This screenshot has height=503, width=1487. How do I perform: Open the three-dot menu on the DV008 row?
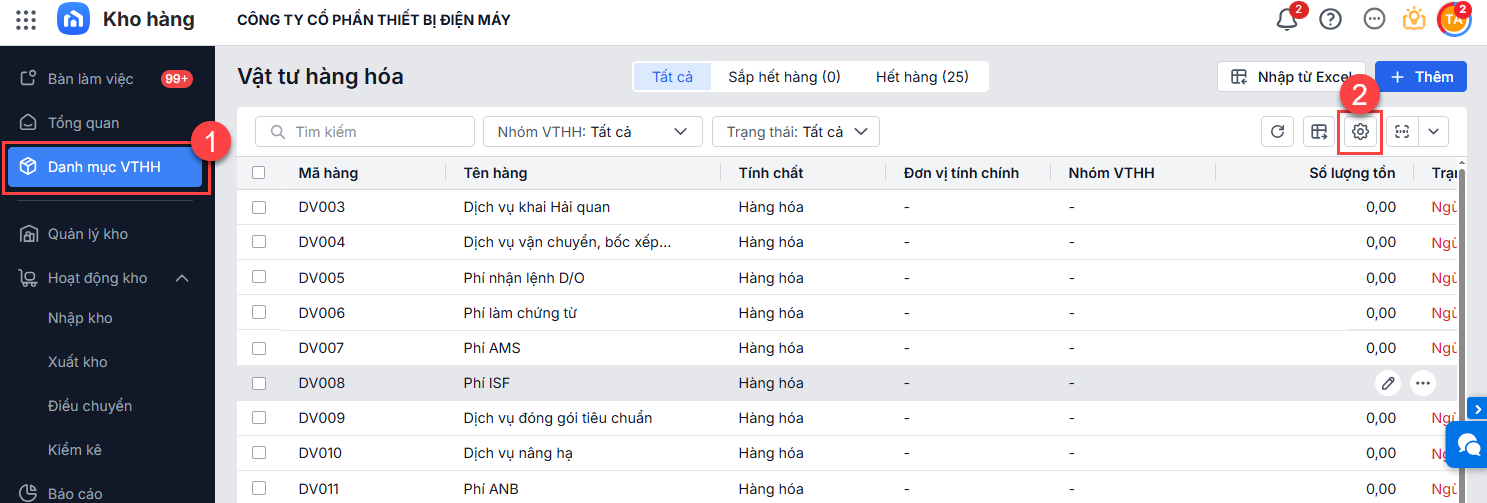click(1423, 383)
